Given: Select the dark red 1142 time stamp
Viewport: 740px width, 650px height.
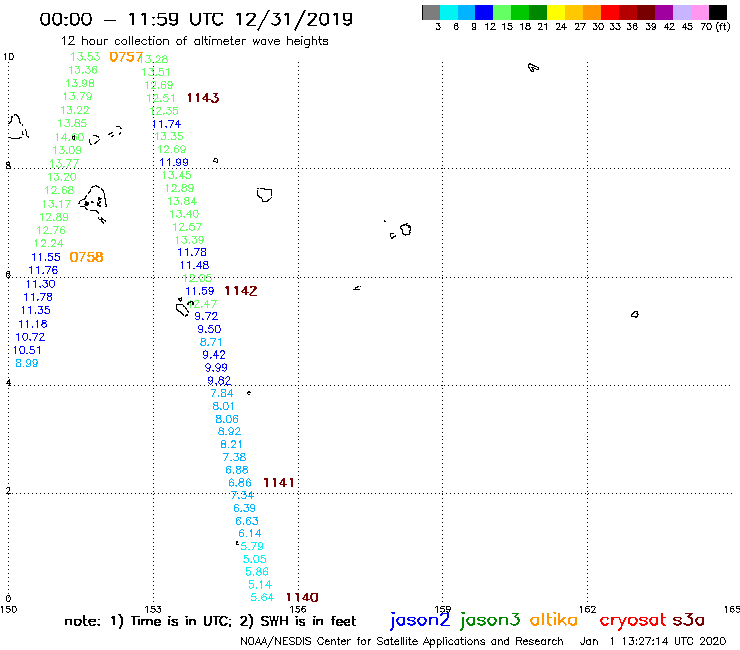Looking at the screenshot, I should (241, 291).
